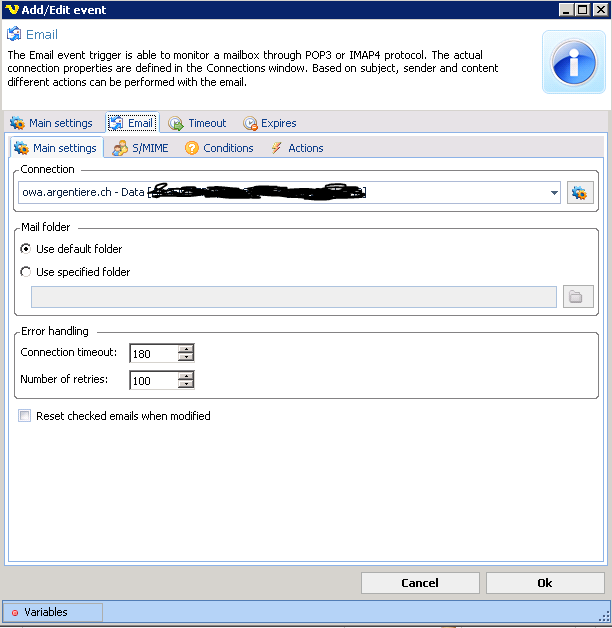Screen dimensions: 612x628
Task: Confirm with the Ok button
Action: click(x=545, y=583)
